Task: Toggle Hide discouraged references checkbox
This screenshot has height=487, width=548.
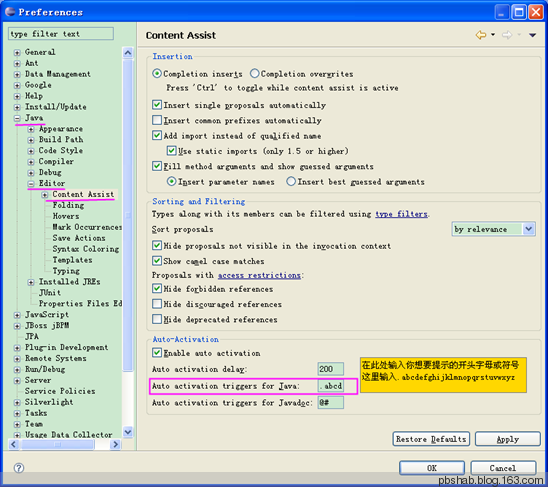Action: pyautogui.click(x=157, y=304)
